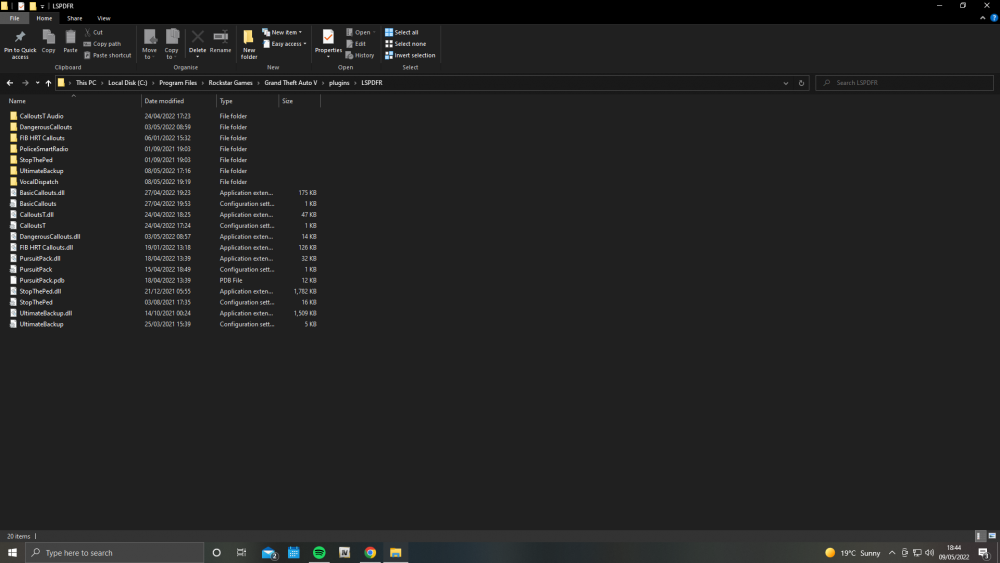Viewport: 1000px width, 563px height.
Task: Select the UltimateBackup.dll file
Action: point(46,313)
